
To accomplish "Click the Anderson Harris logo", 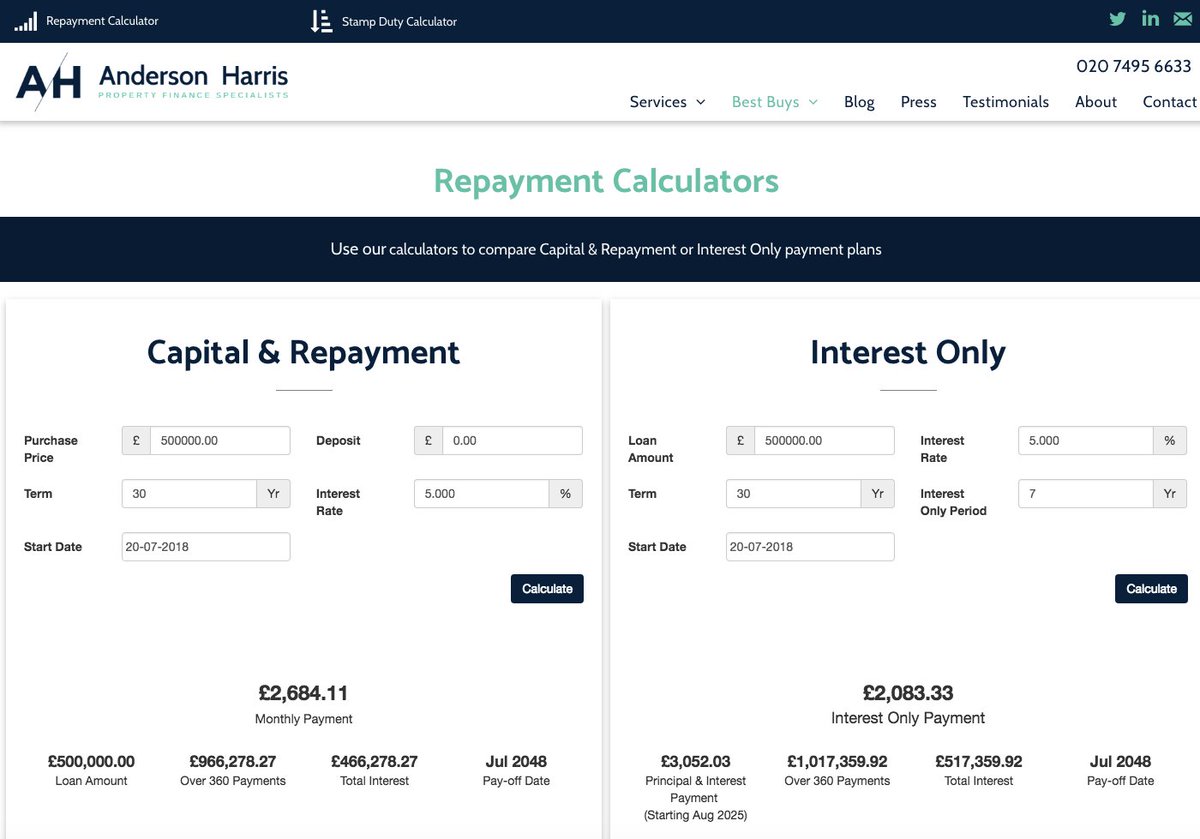I will click(x=152, y=81).
